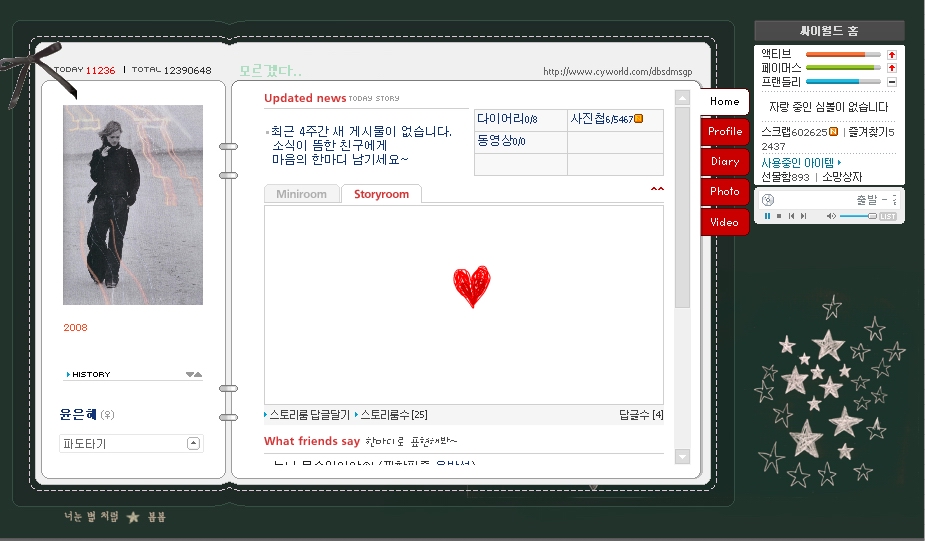Viewport: 925px width, 541px height.
Task: Open the Diary tab
Action: pyautogui.click(x=725, y=162)
